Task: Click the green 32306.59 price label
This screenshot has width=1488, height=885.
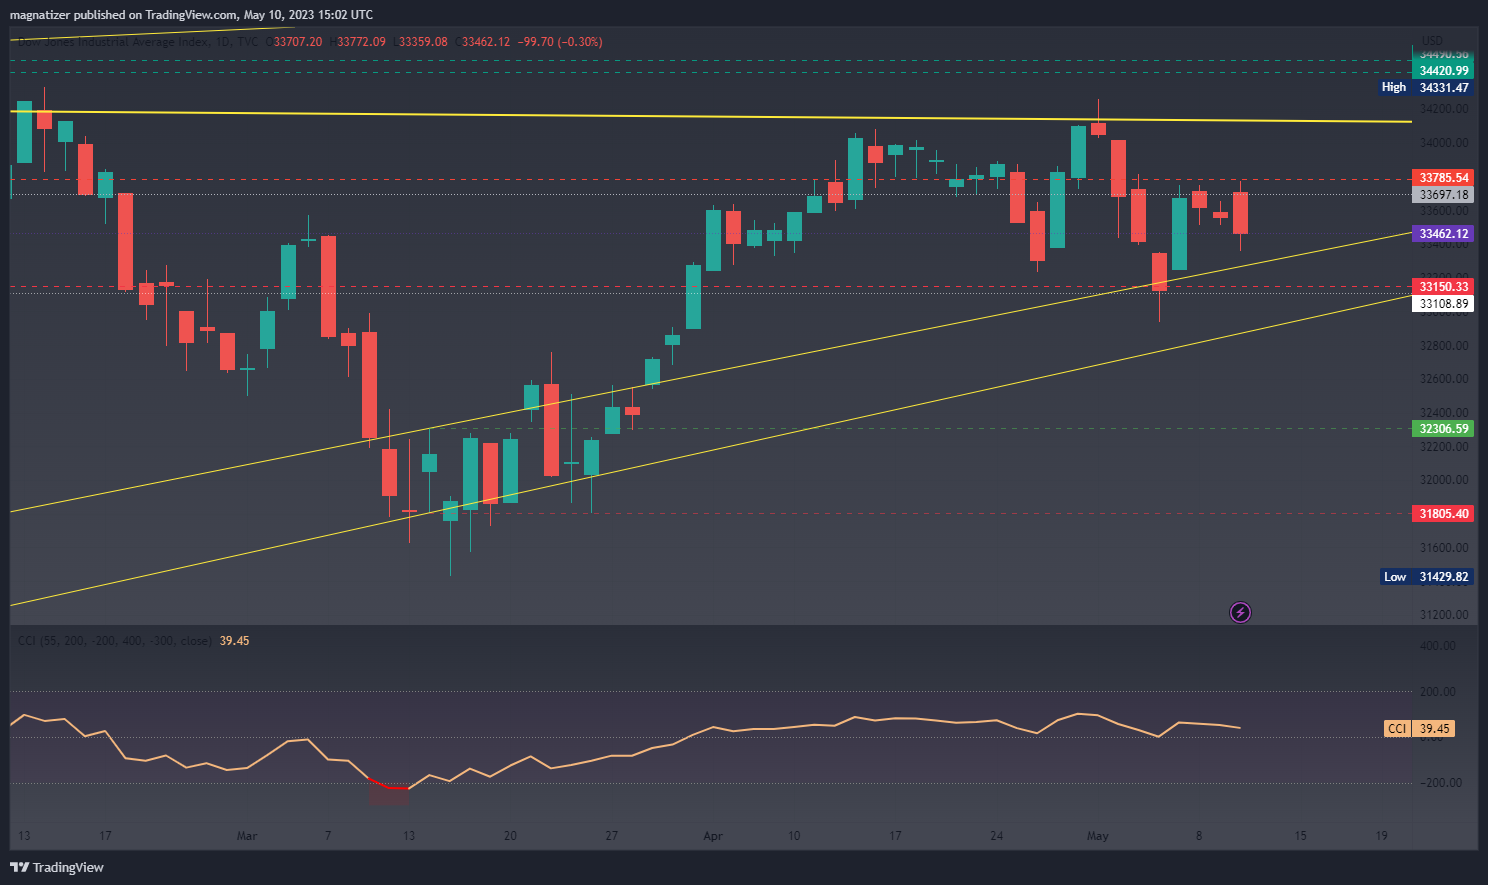Action: coord(1443,429)
